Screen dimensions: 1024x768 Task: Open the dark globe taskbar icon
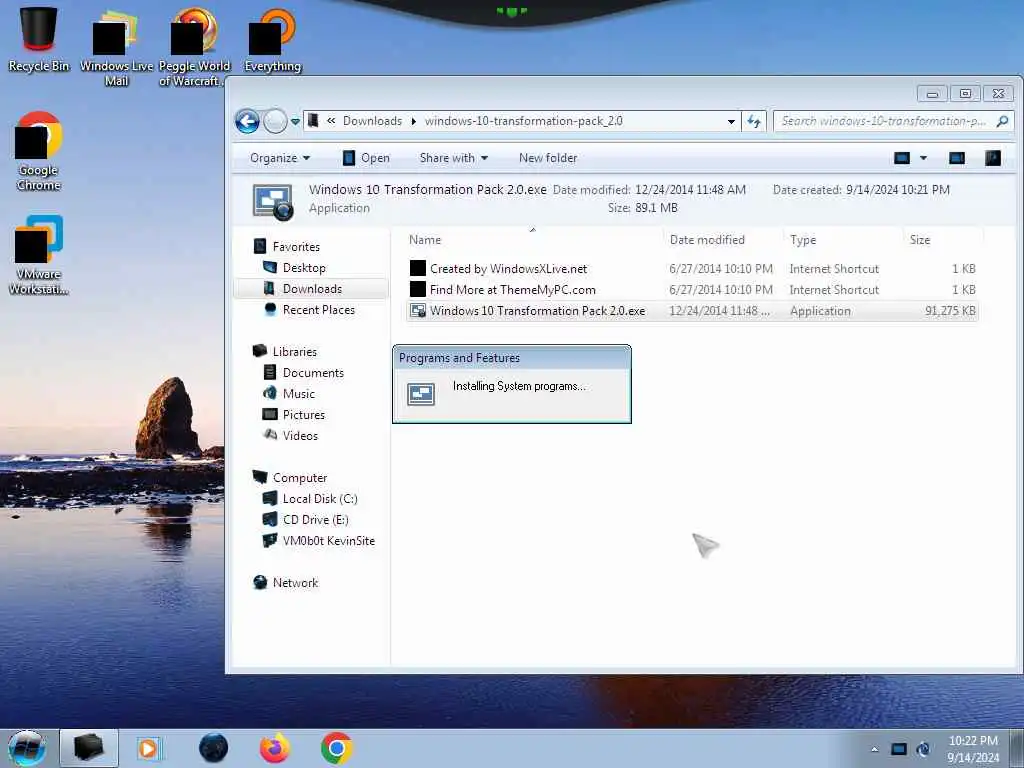coord(213,748)
